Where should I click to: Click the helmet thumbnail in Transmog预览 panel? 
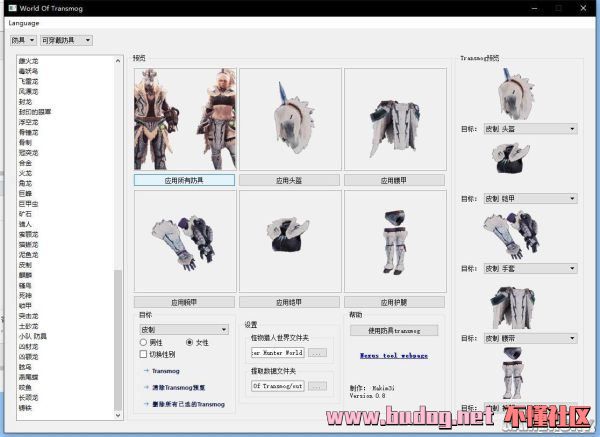[x=515, y=94]
